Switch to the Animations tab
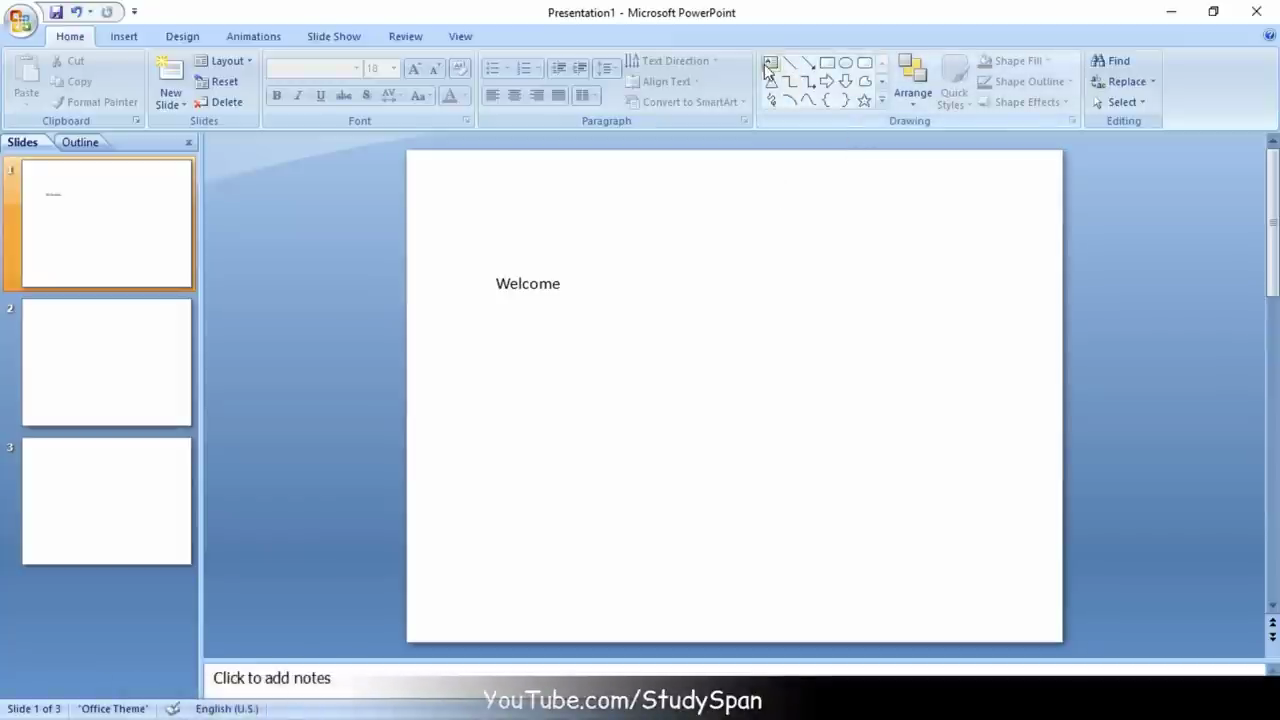 coord(253,36)
